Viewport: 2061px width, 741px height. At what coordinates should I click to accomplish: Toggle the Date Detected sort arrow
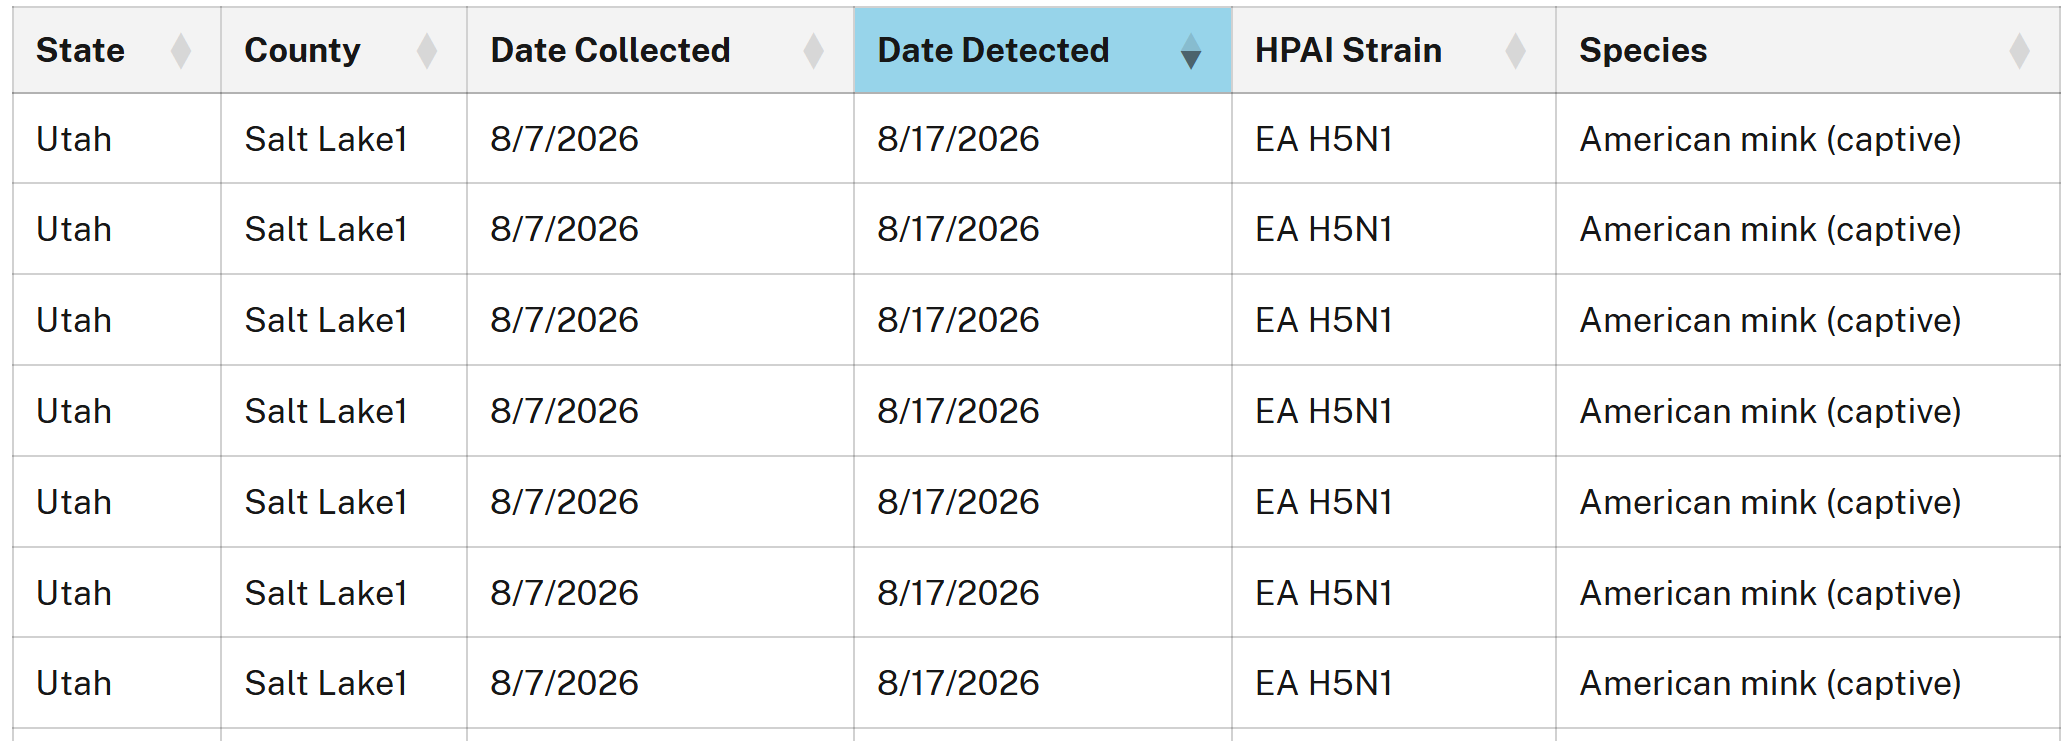[1191, 51]
